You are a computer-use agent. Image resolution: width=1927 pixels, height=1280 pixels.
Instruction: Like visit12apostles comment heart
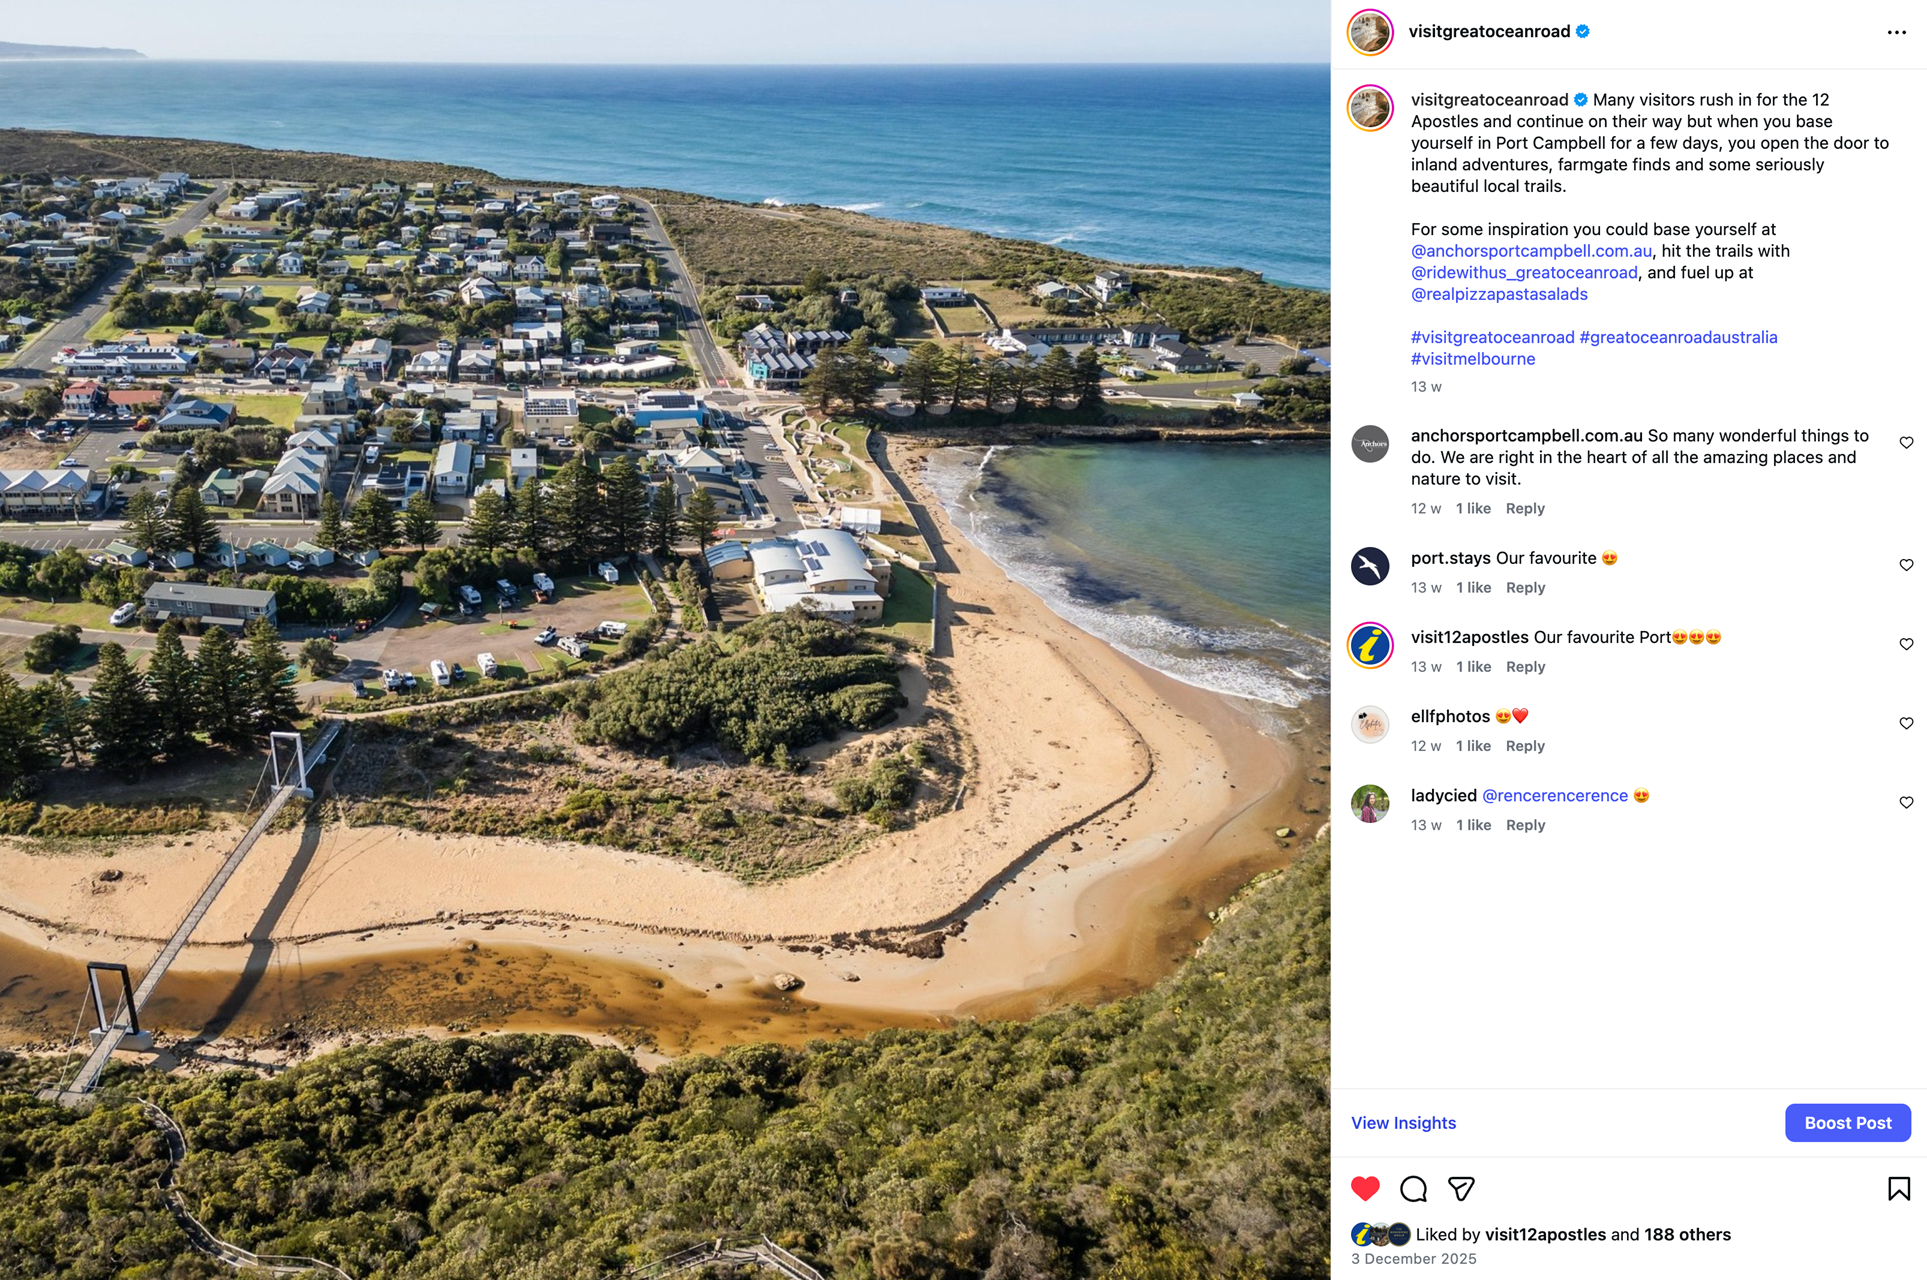pyautogui.click(x=1906, y=644)
